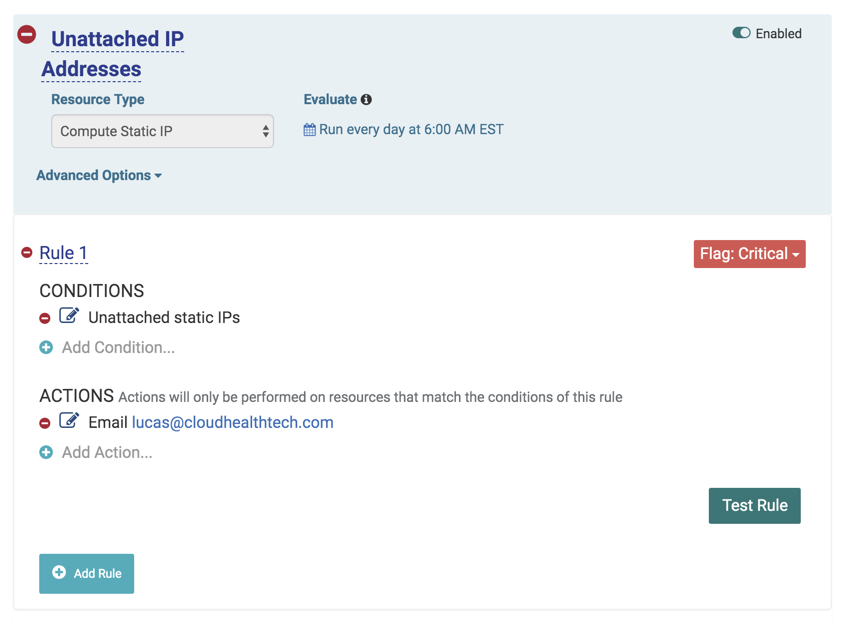Remove the Unattached static IPs condition
Screen dimensions: 841x624
coord(45,318)
